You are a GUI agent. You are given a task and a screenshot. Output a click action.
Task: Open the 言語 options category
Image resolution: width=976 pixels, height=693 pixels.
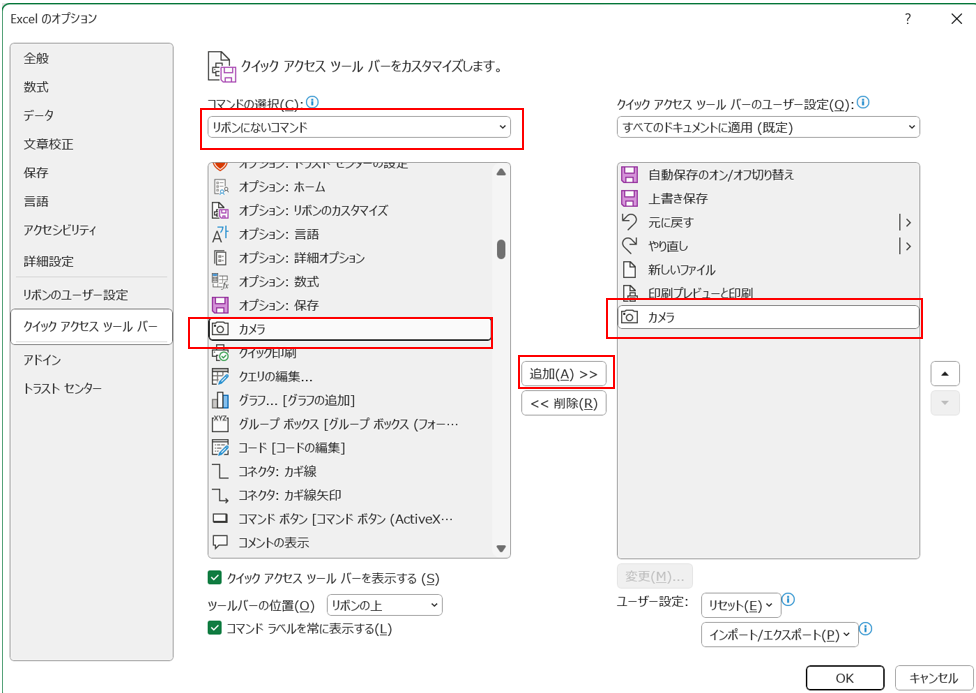click(36, 202)
